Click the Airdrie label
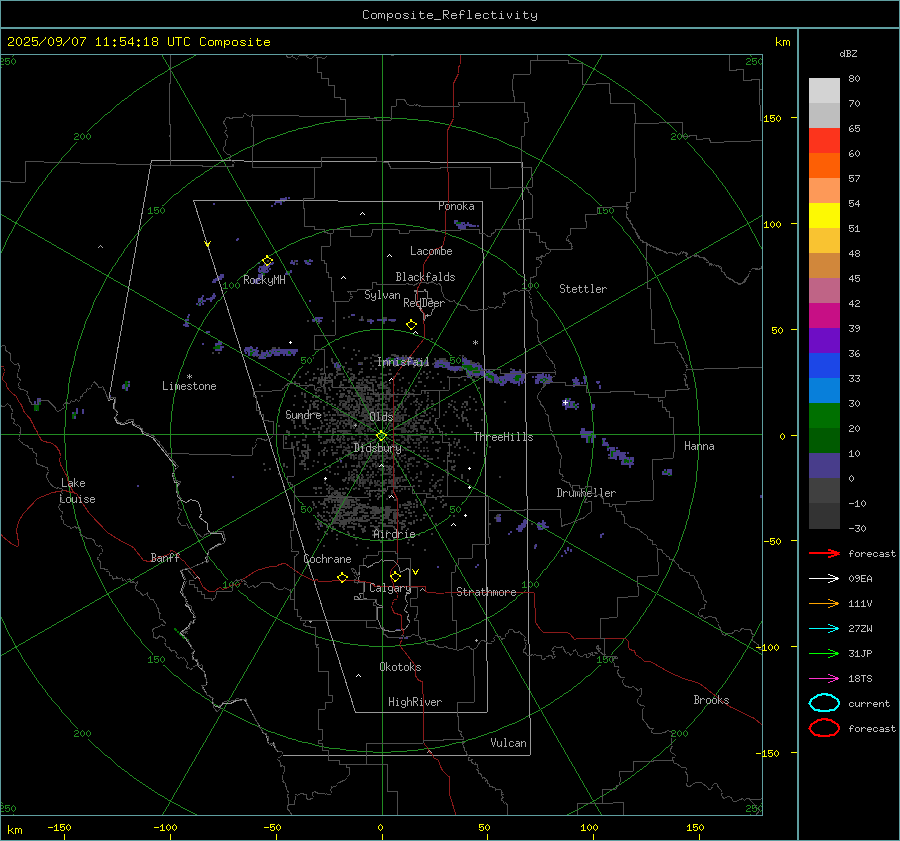900x841 pixels. click(394, 534)
